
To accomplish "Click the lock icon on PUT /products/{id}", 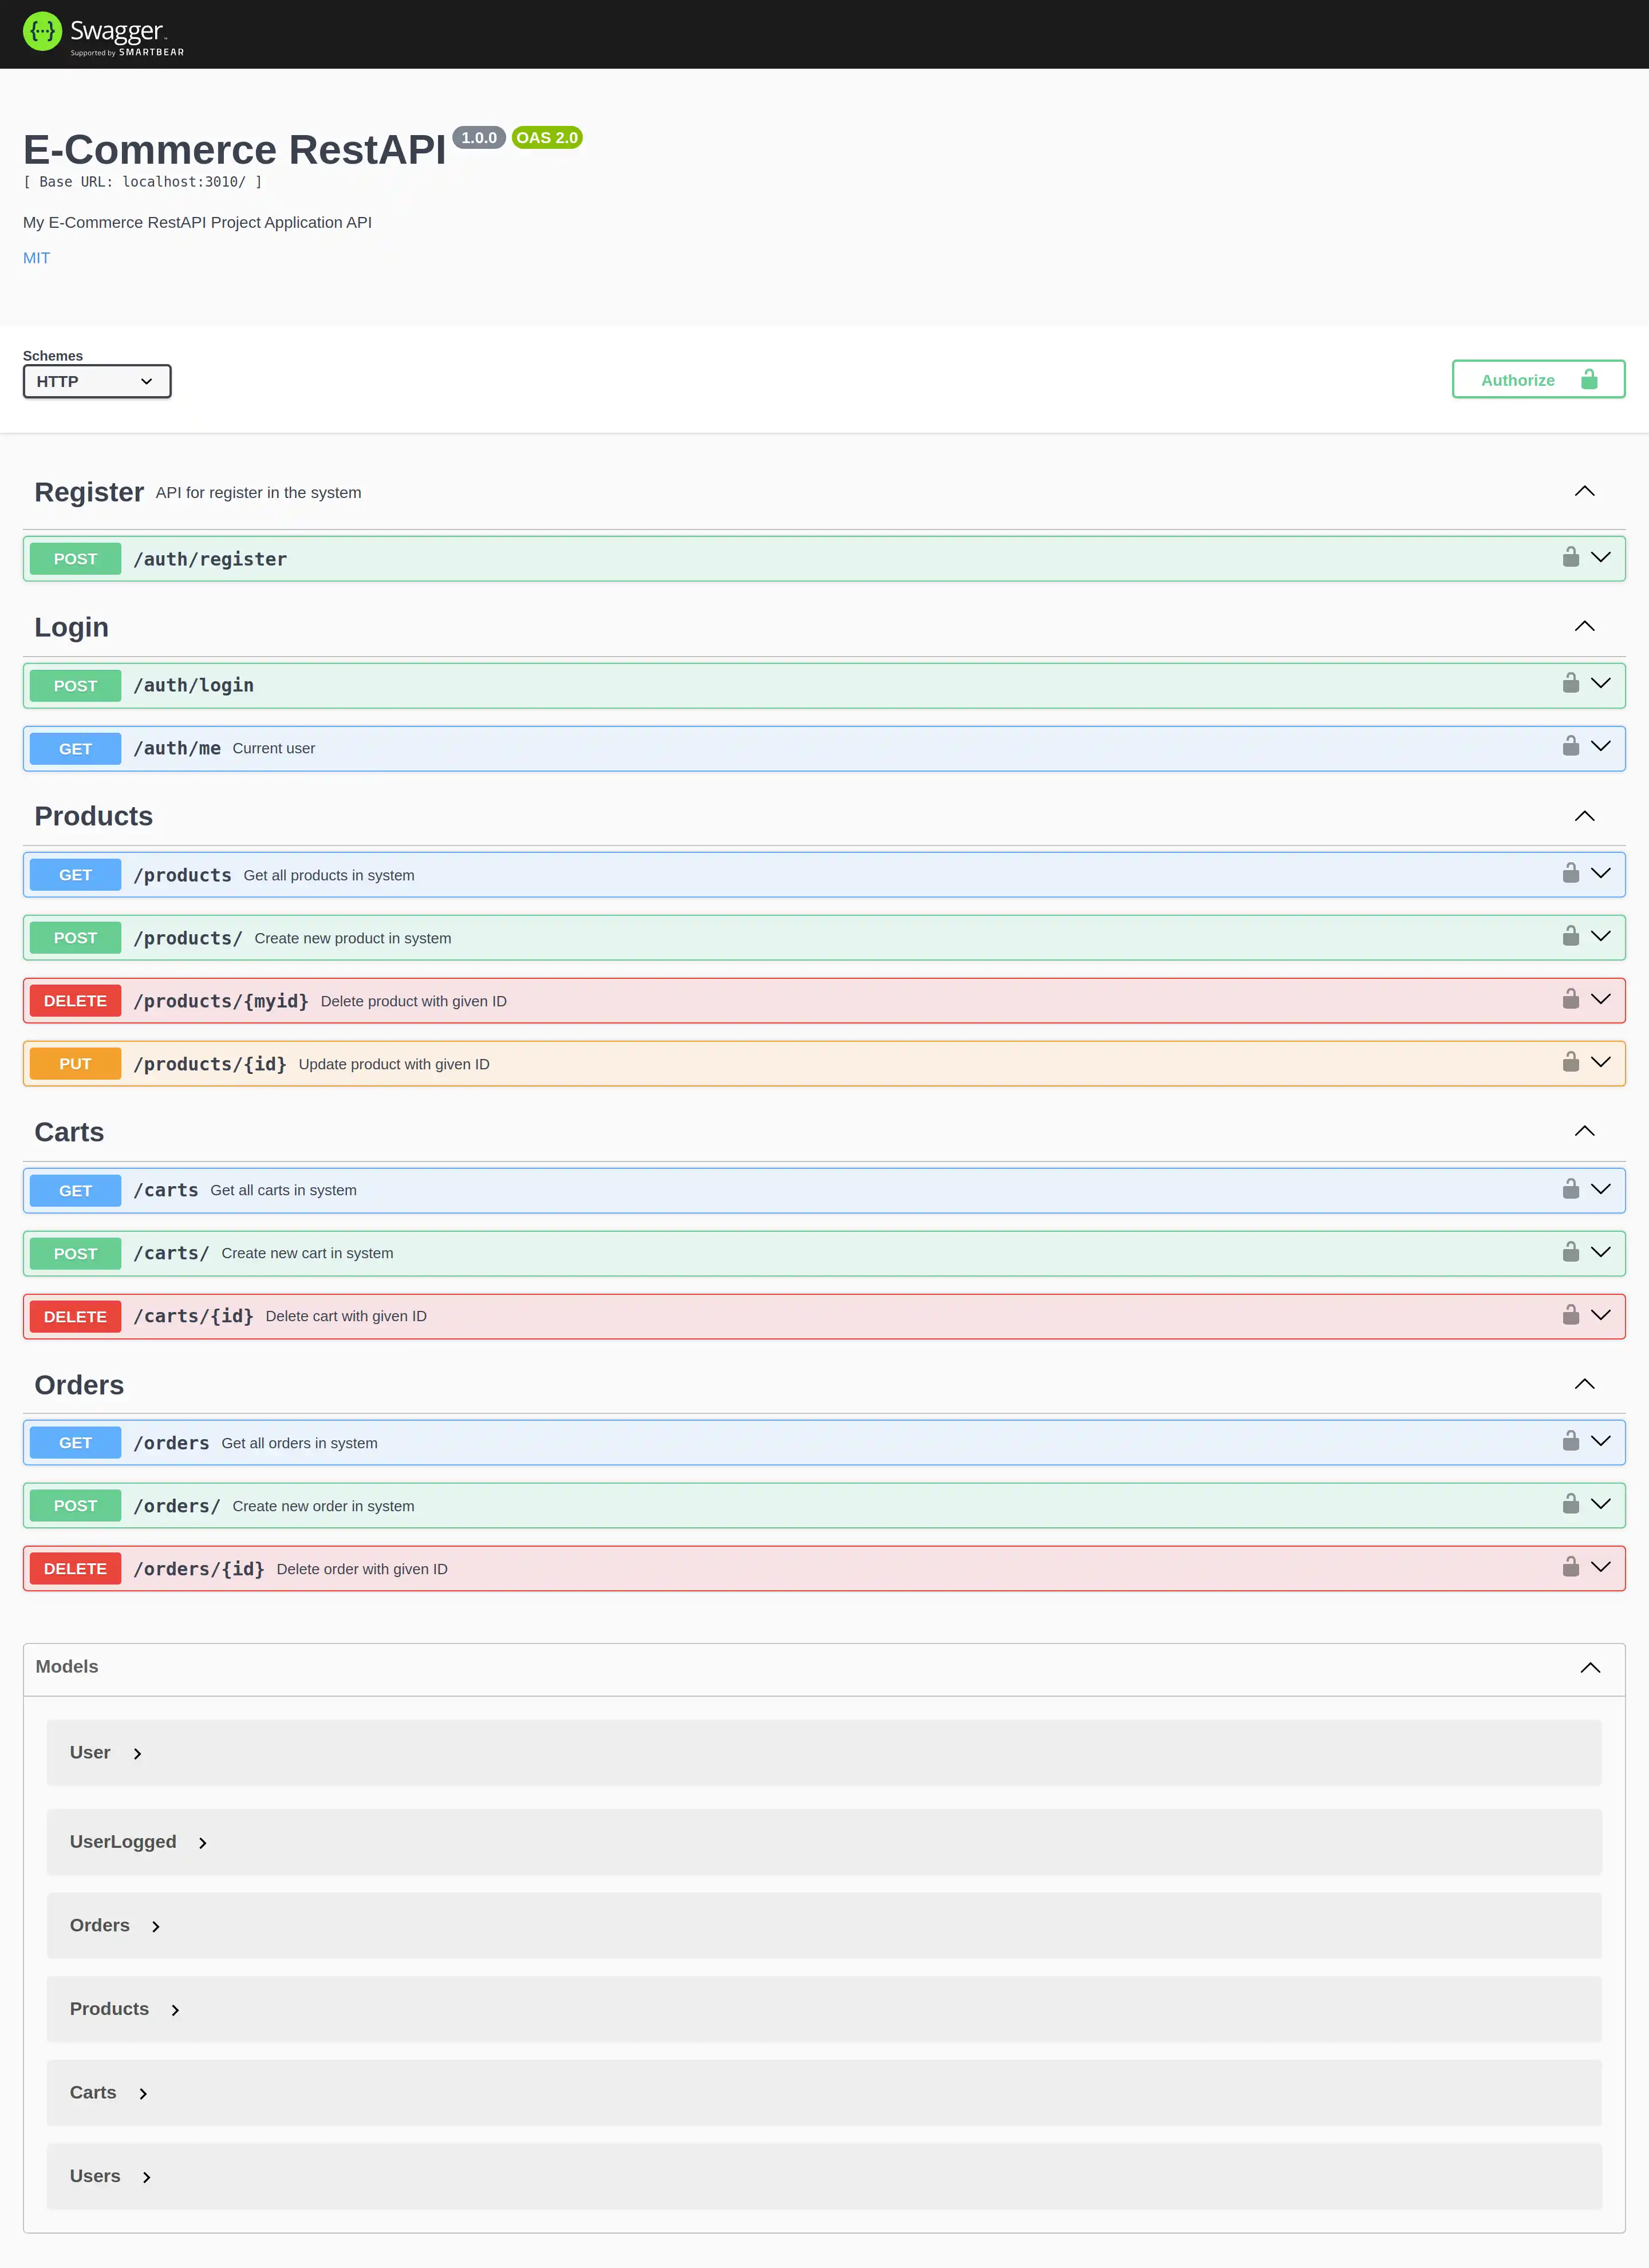I will pos(1571,1062).
